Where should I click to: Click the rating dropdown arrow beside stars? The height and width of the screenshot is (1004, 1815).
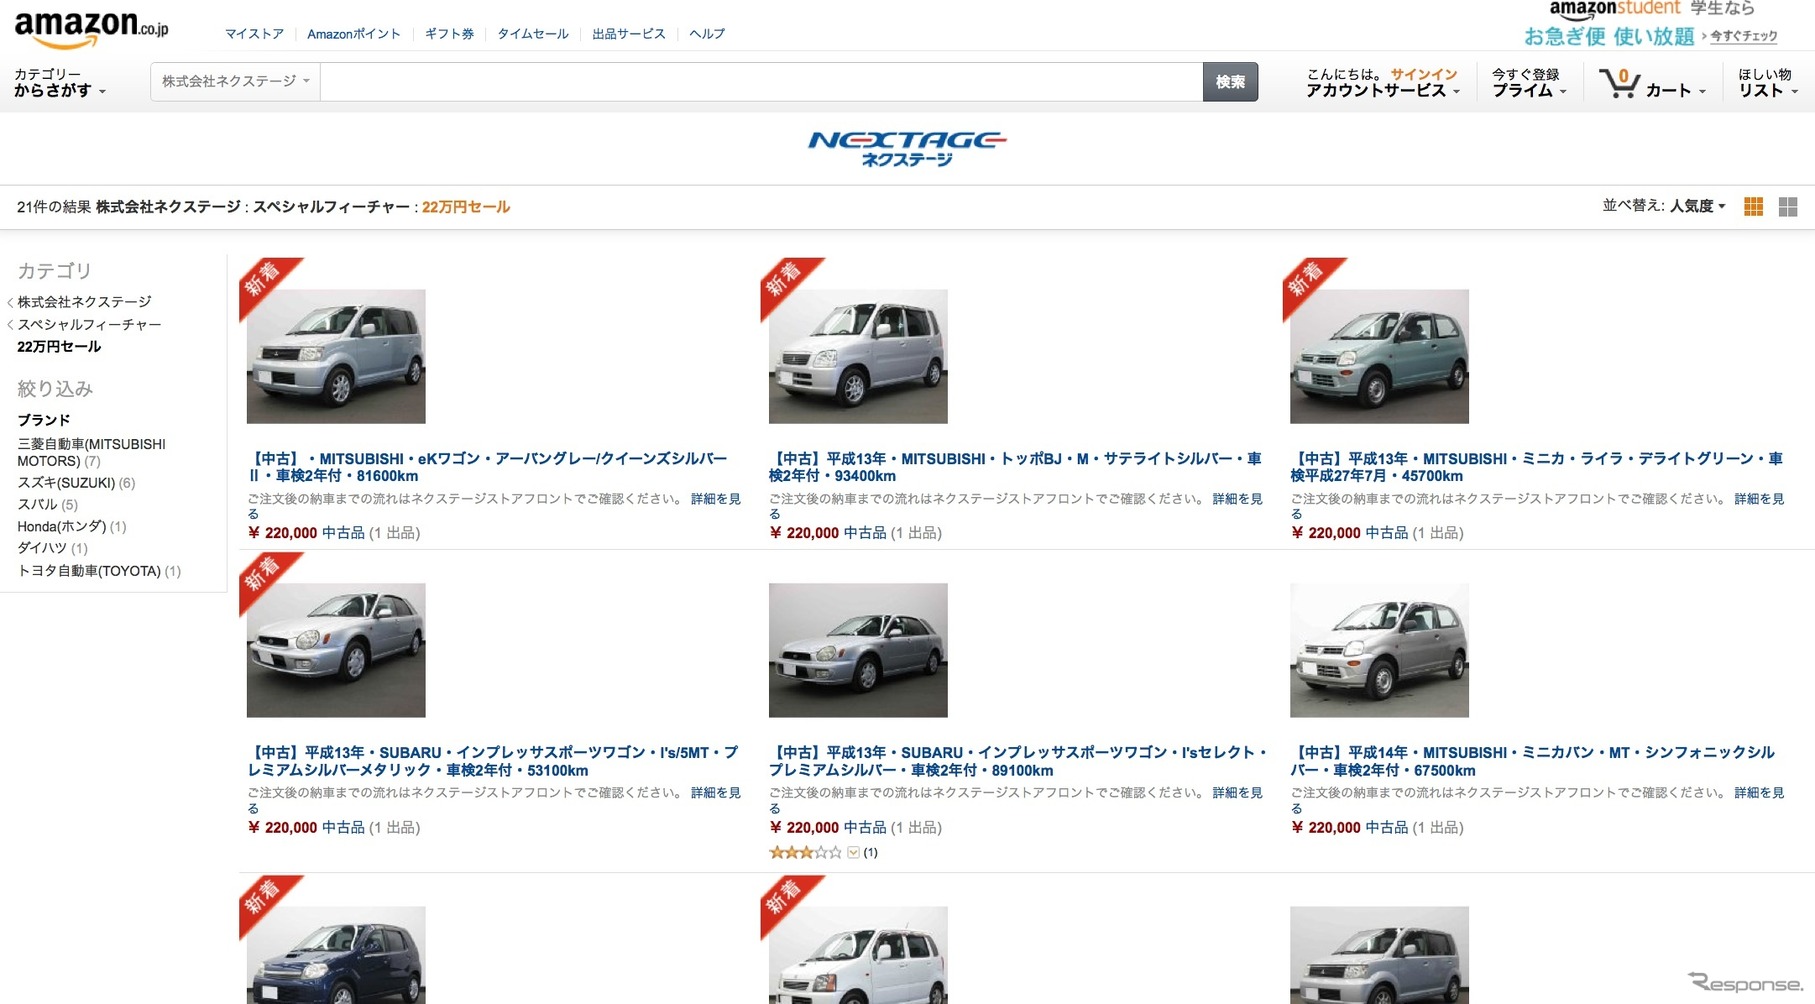(x=853, y=853)
